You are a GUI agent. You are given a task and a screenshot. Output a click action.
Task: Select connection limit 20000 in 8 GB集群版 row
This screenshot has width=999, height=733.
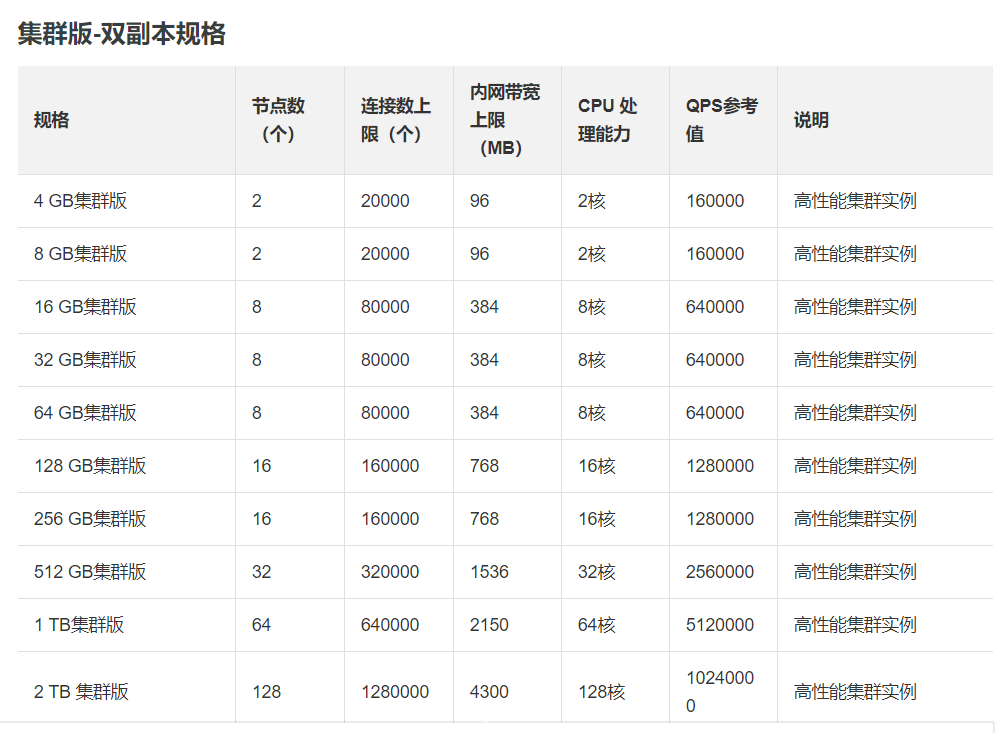(385, 254)
